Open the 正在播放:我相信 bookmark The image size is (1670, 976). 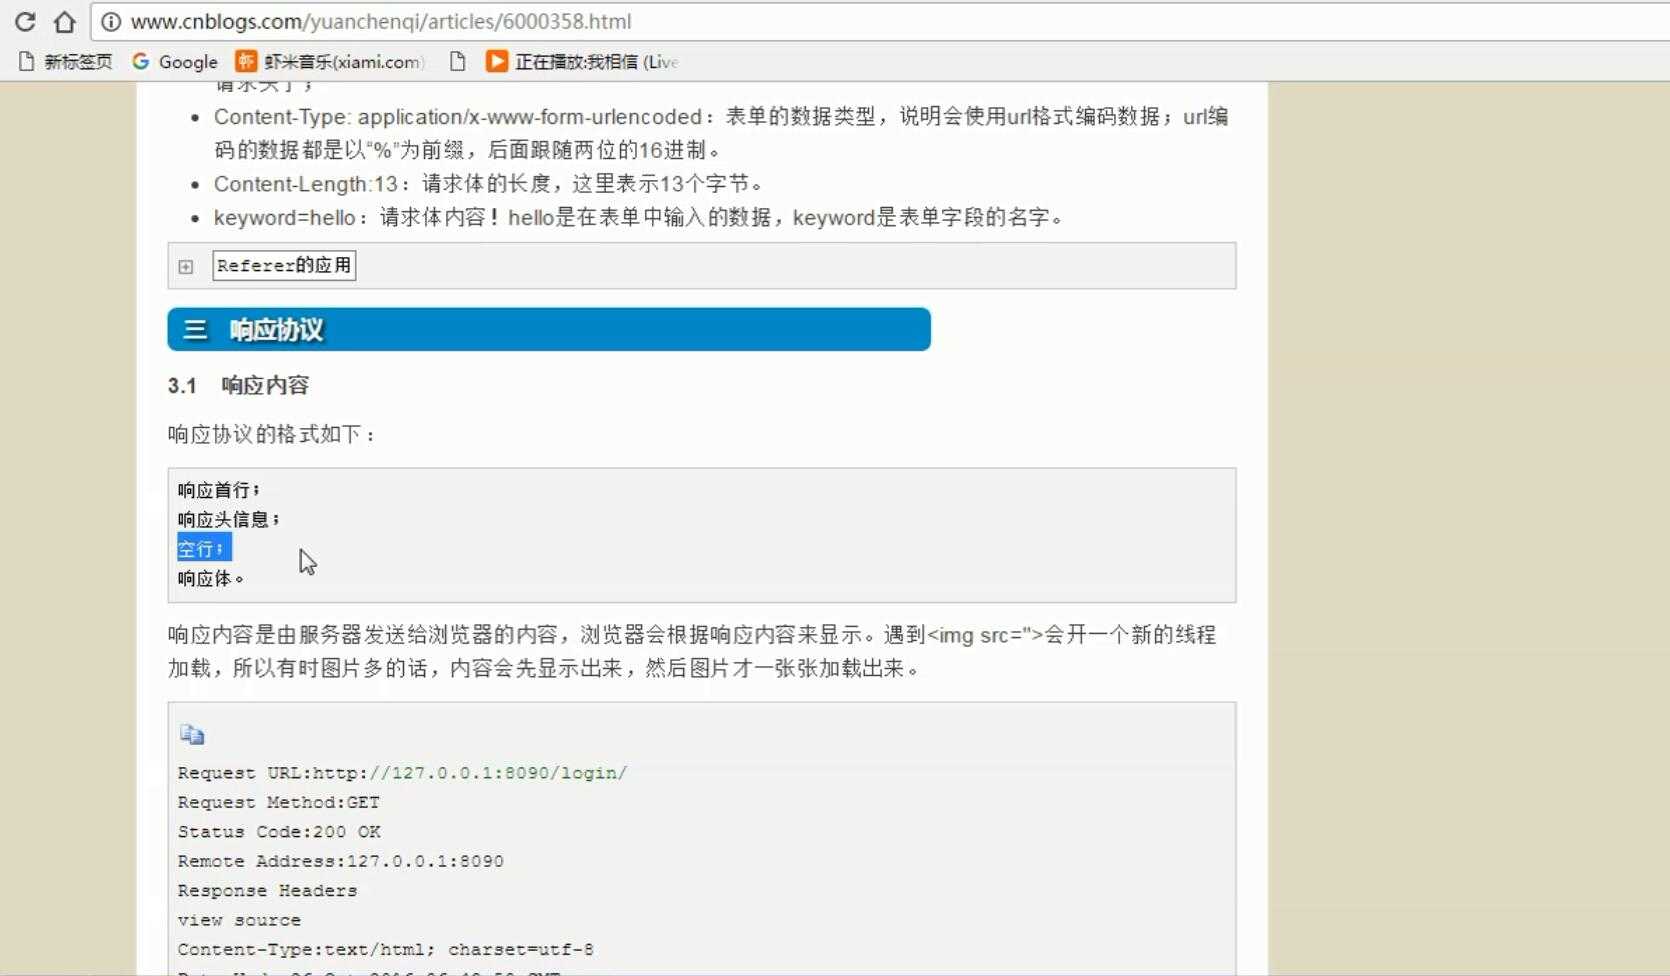click(582, 62)
